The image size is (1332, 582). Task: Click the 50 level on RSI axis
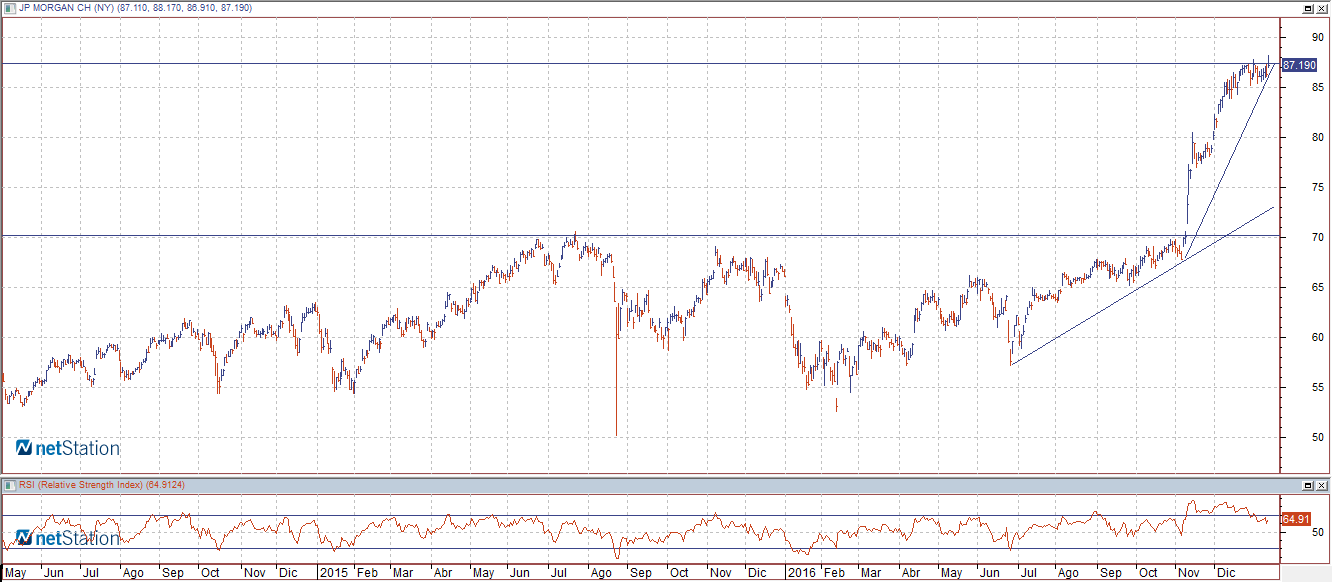coord(1318,532)
